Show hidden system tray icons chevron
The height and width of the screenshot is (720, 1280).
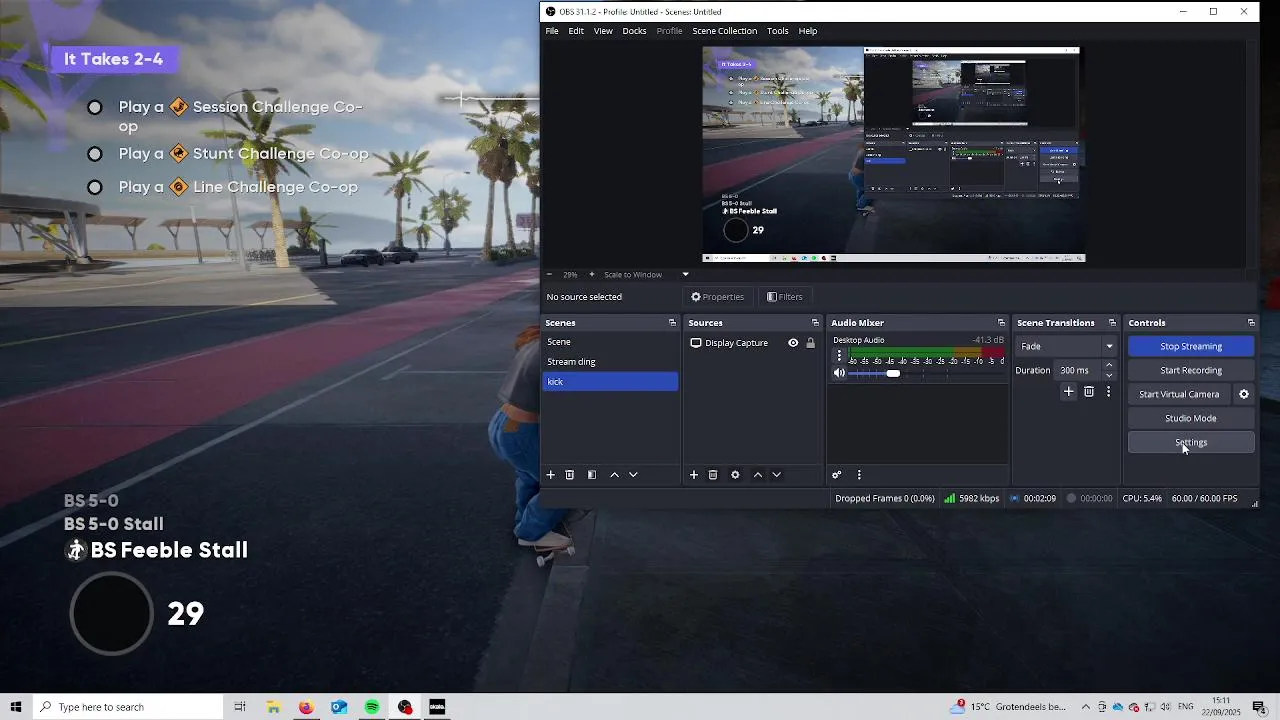tap(1086, 707)
